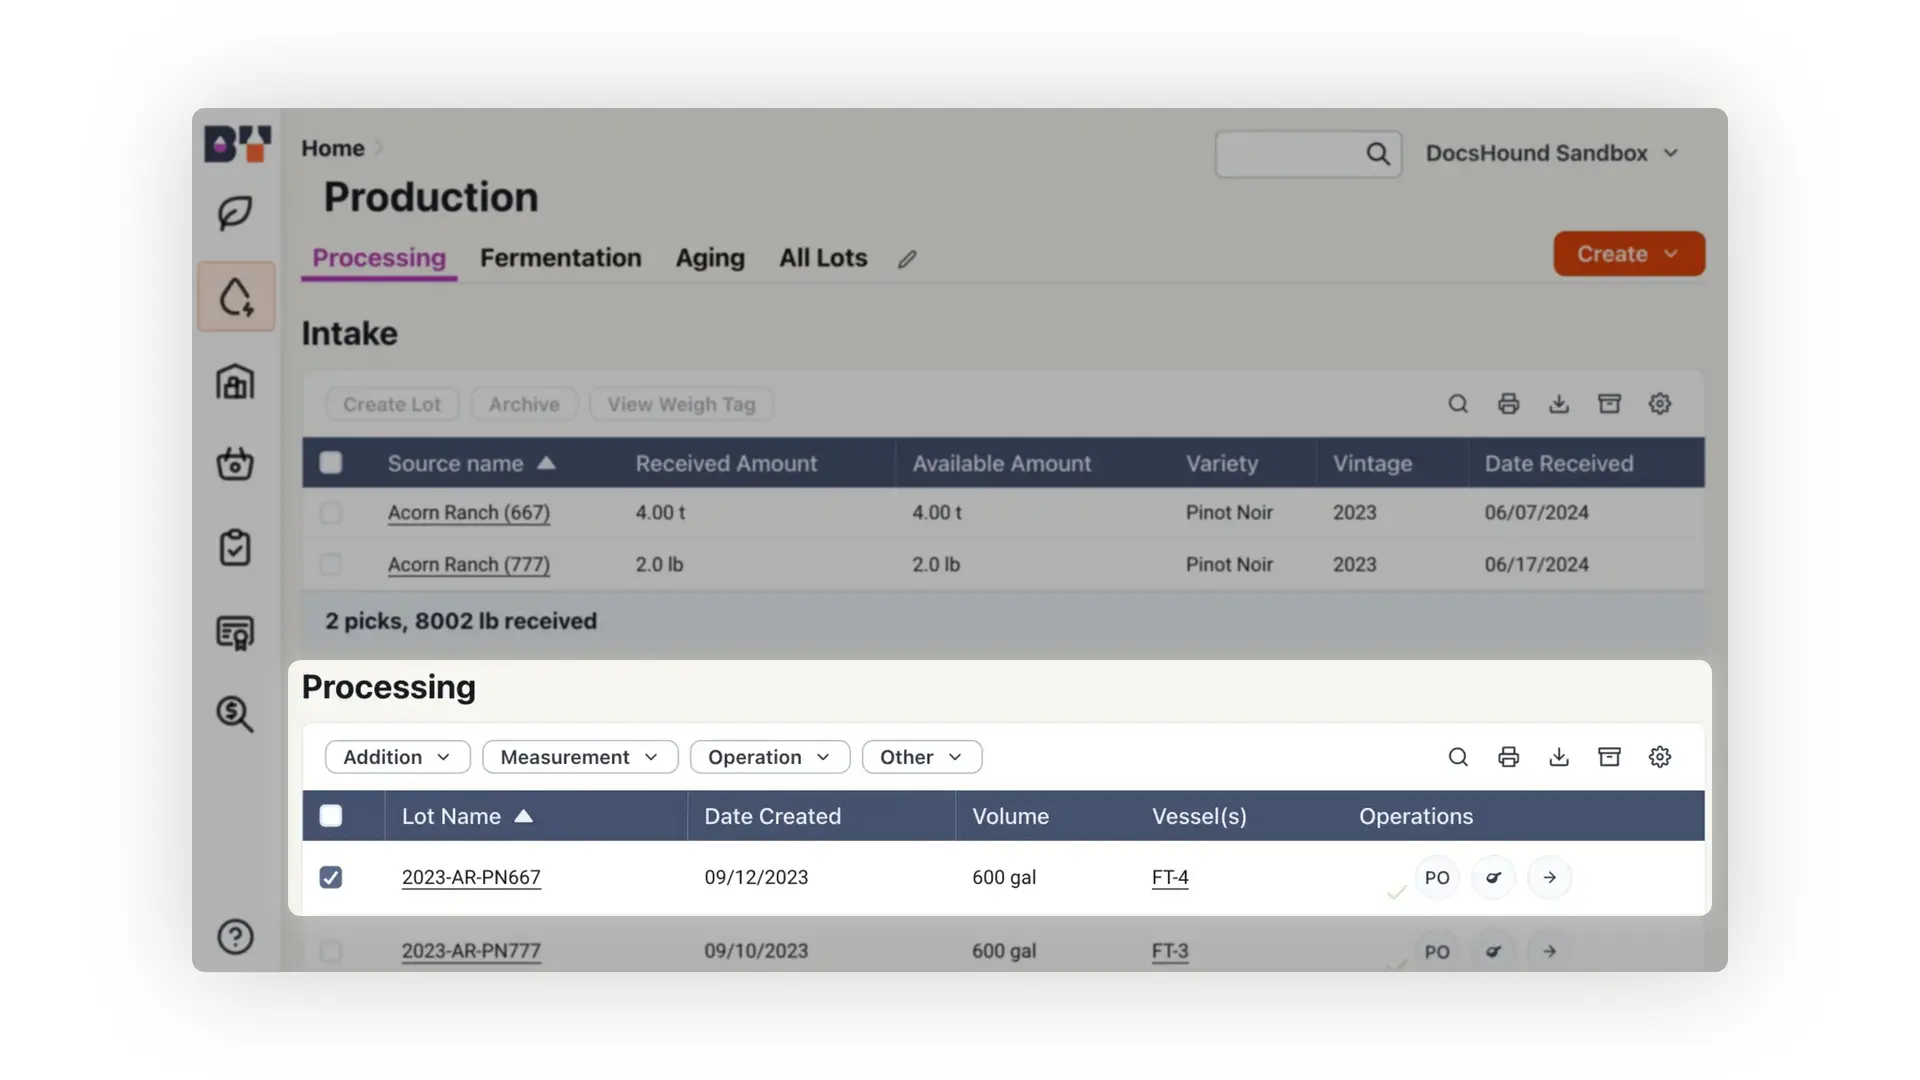Click the Create Lot button
The width and height of the screenshot is (1920, 1080).
tap(392, 404)
